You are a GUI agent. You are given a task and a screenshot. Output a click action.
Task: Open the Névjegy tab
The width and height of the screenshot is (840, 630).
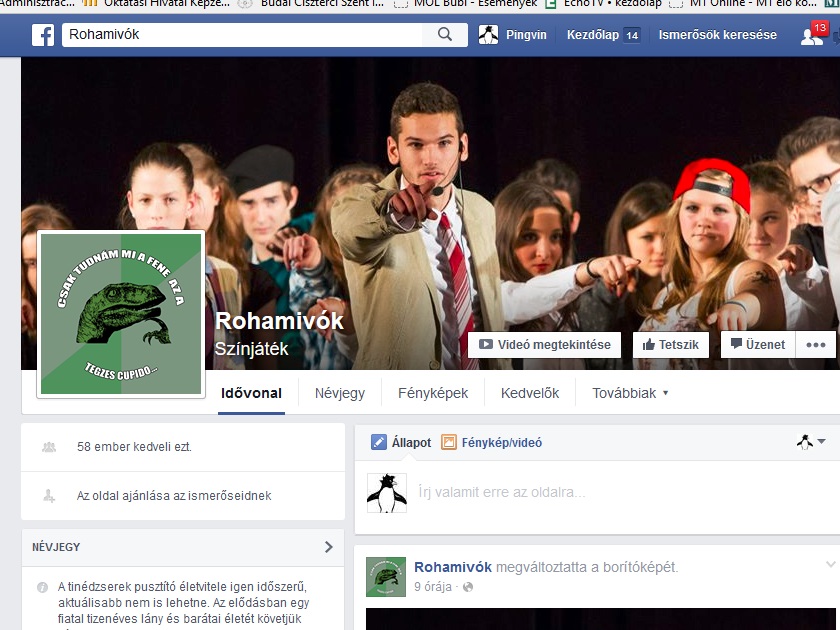(340, 393)
